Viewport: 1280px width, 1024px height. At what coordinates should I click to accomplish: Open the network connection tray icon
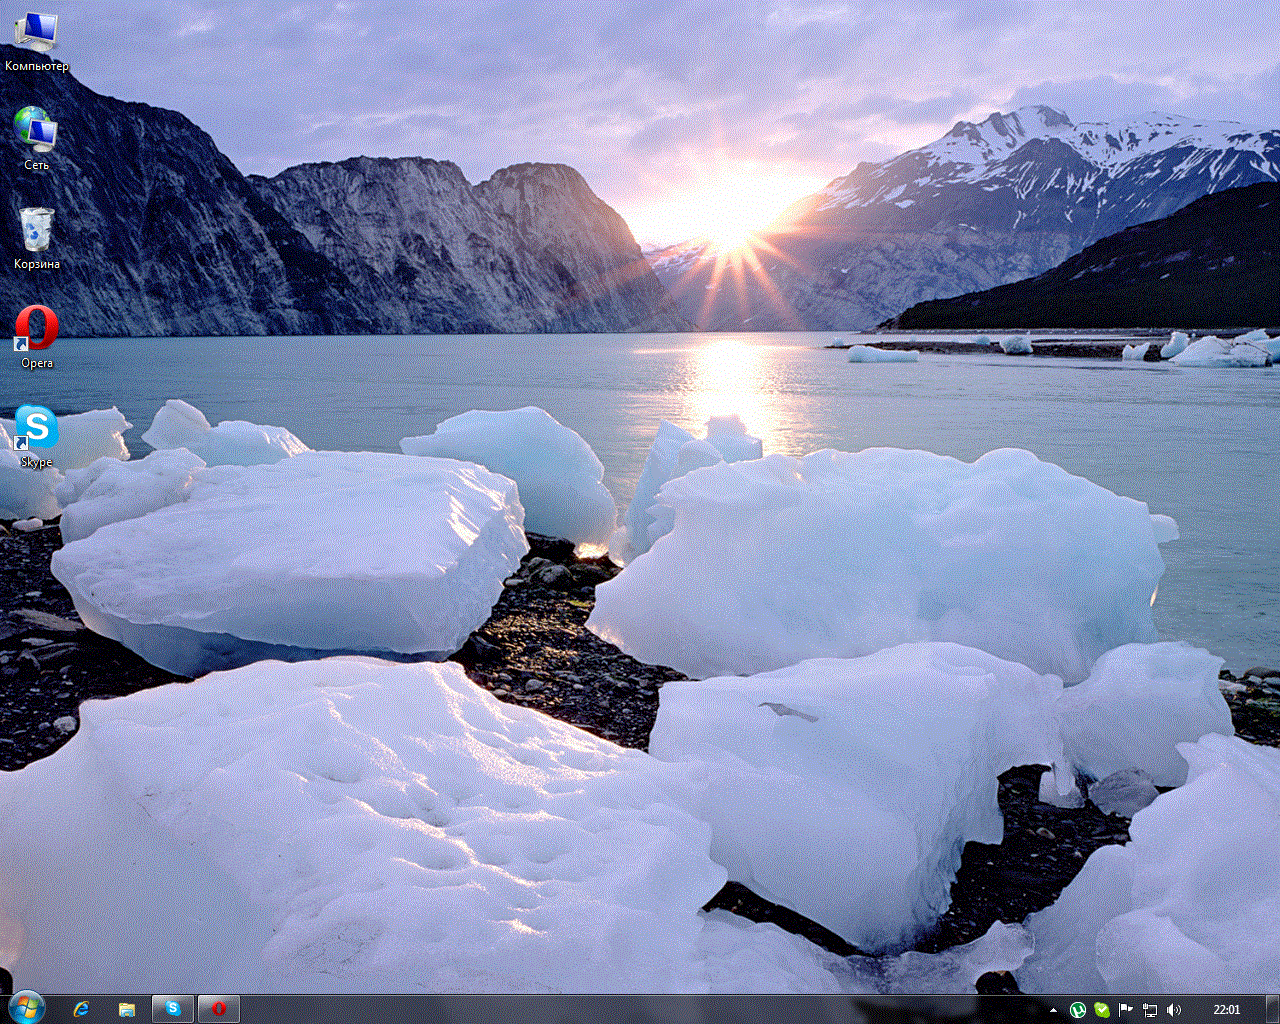pyautogui.click(x=1150, y=1010)
